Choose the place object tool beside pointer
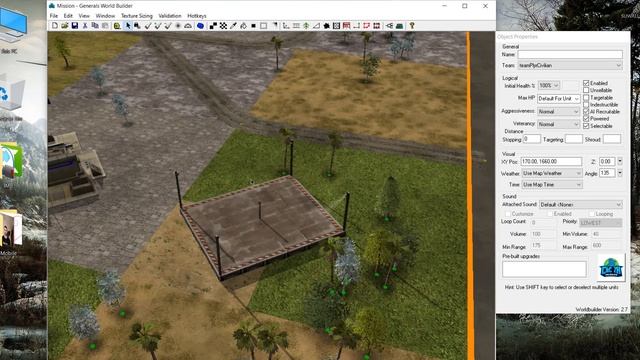Image resolution: width=640 pixels, height=360 pixels. point(137,26)
